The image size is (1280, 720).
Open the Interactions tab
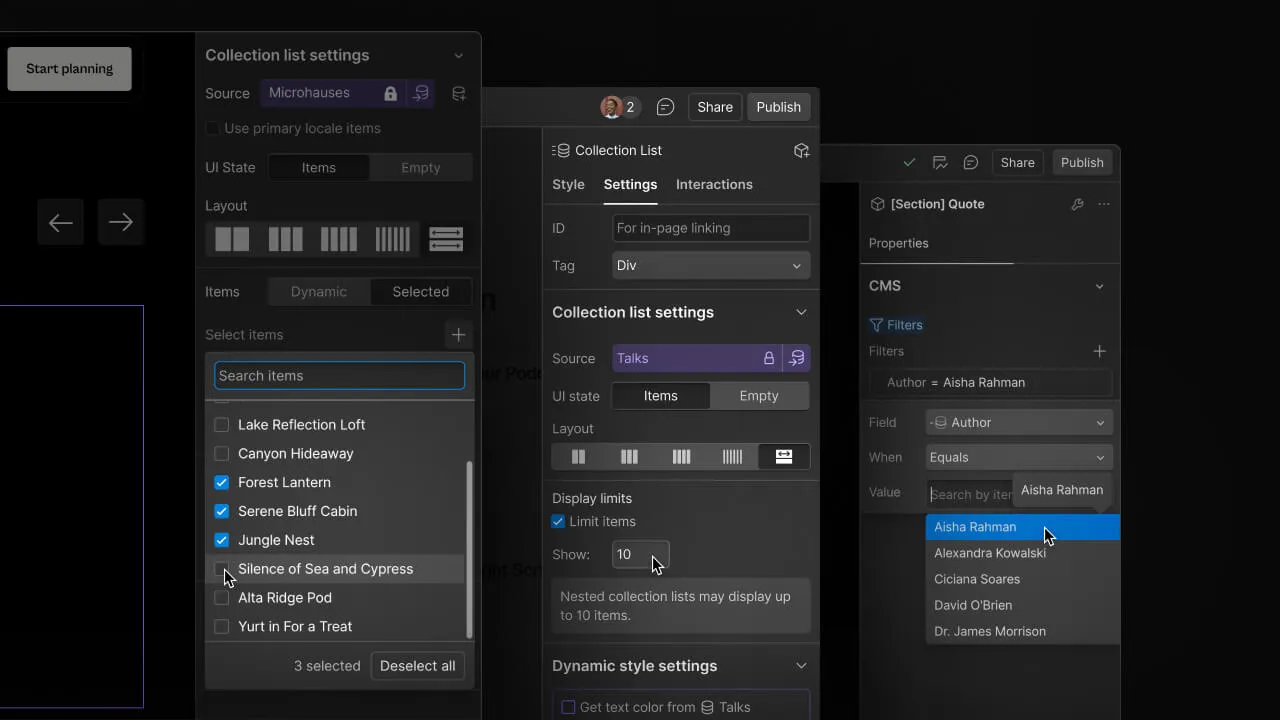[714, 184]
